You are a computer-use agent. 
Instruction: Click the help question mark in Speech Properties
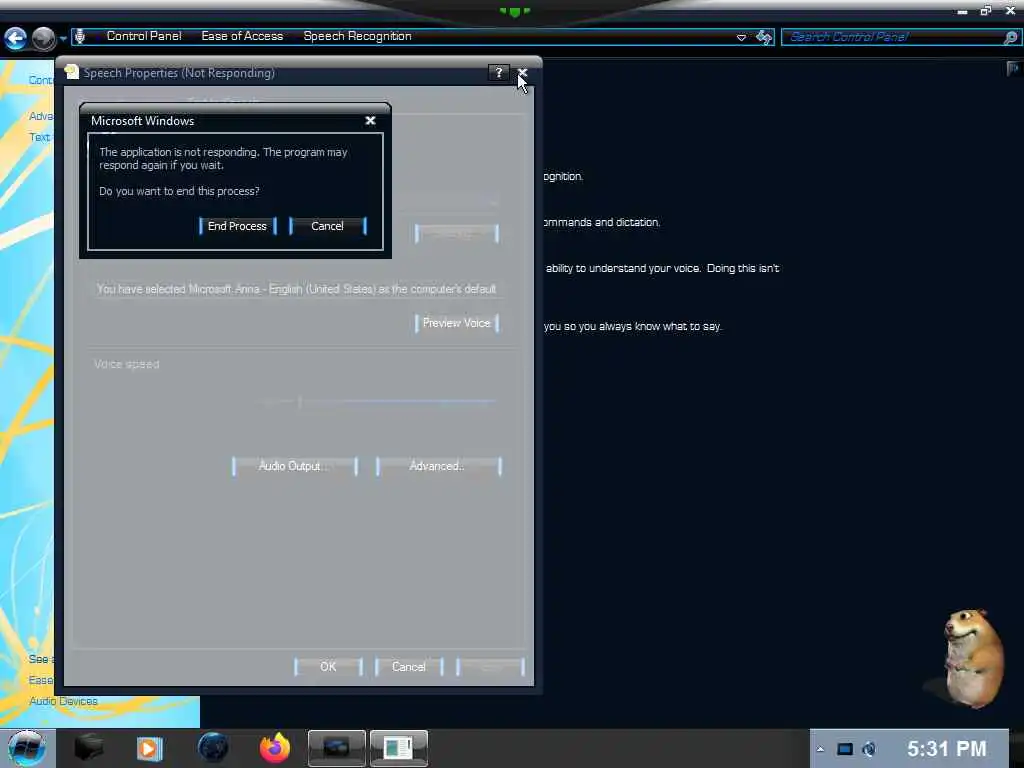click(498, 72)
